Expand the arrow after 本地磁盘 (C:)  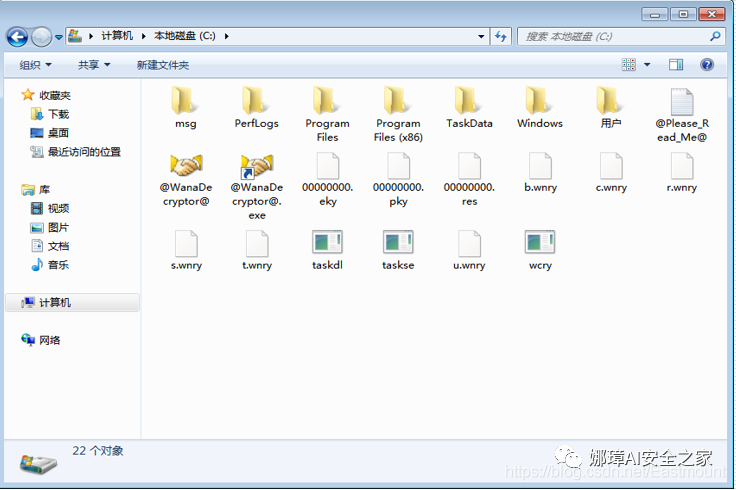click(226, 36)
